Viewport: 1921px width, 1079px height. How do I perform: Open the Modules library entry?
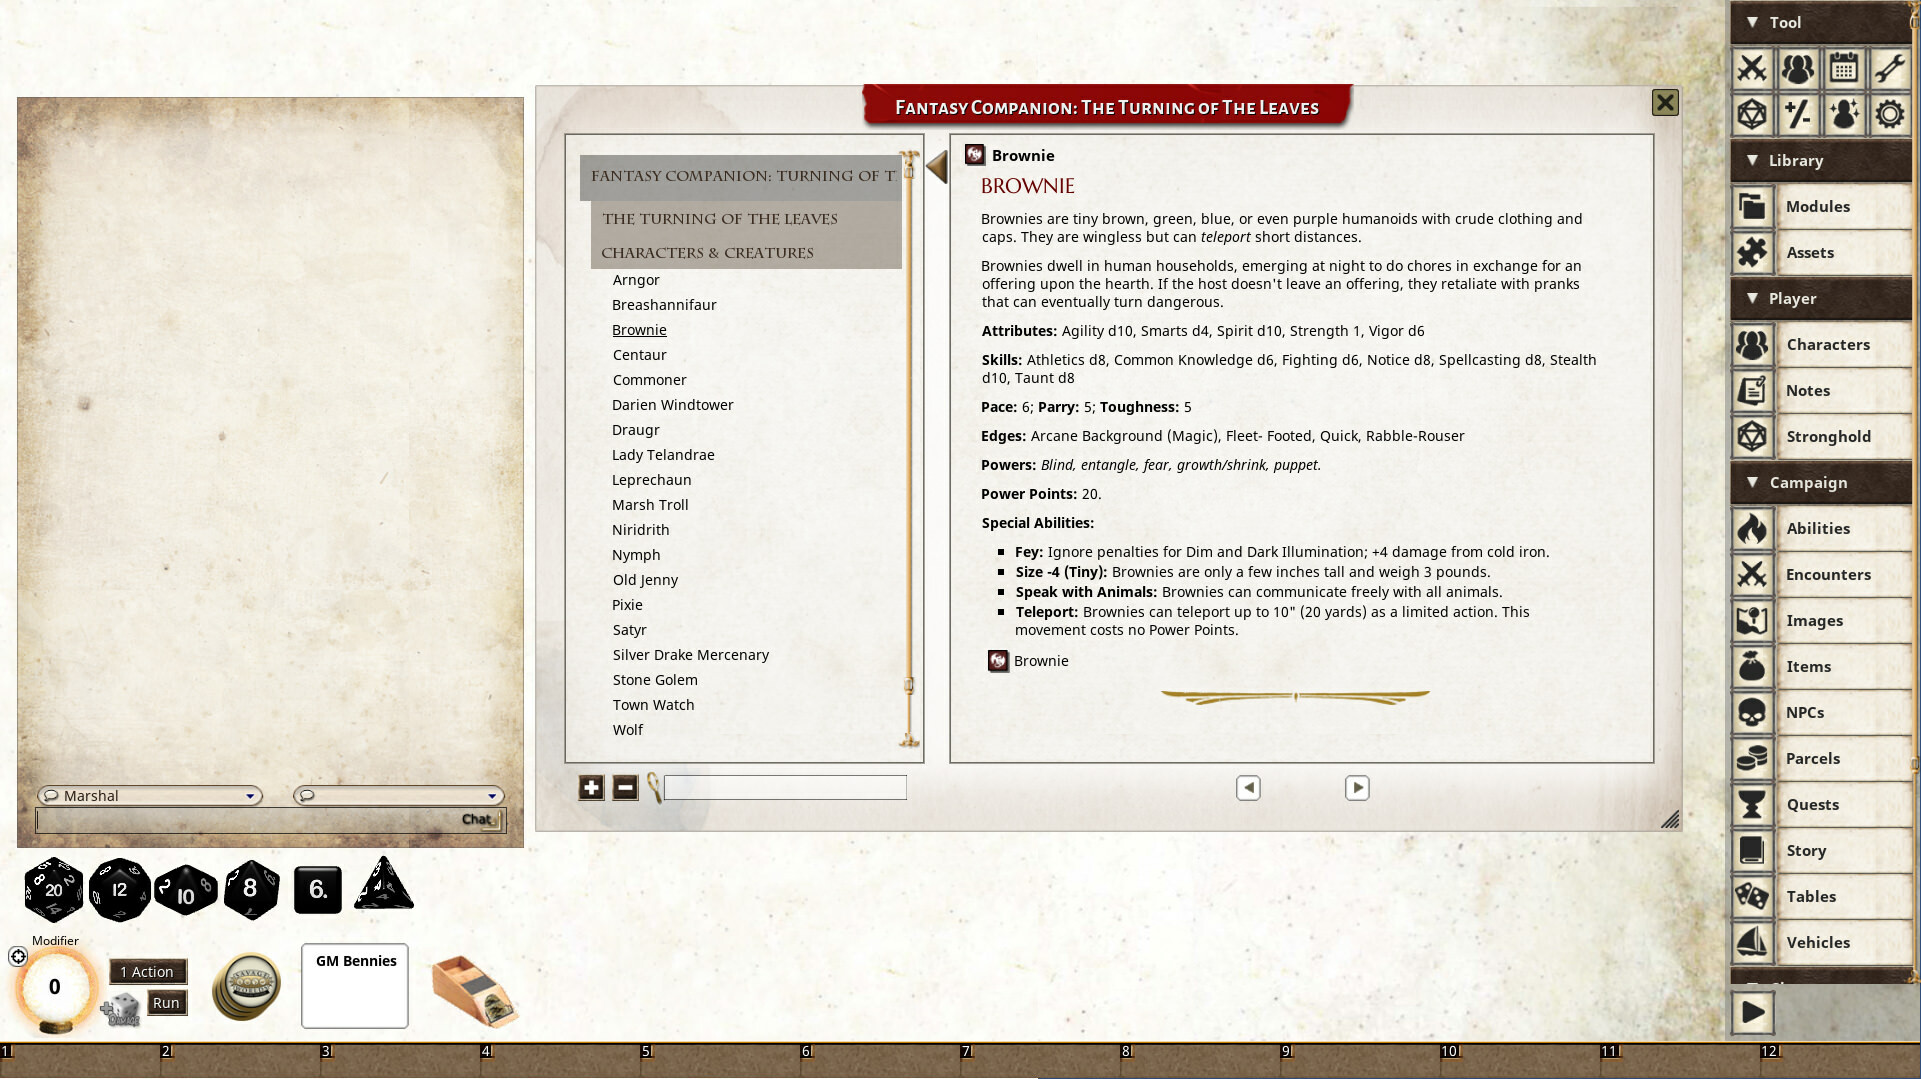[x=1818, y=206]
